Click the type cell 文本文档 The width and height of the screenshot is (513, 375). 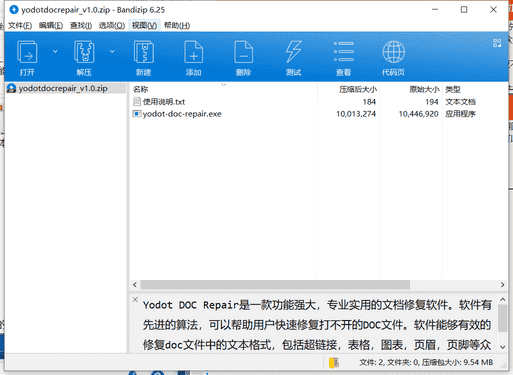pos(460,102)
